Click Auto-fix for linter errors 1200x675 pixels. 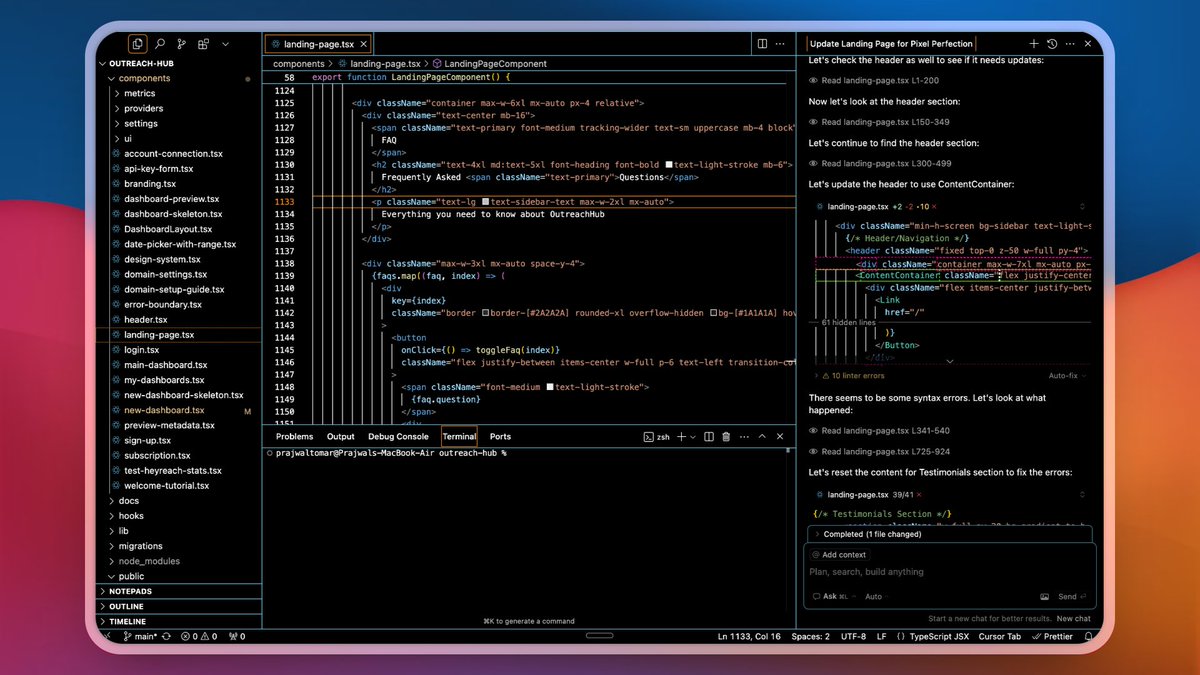click(1067, 376)
